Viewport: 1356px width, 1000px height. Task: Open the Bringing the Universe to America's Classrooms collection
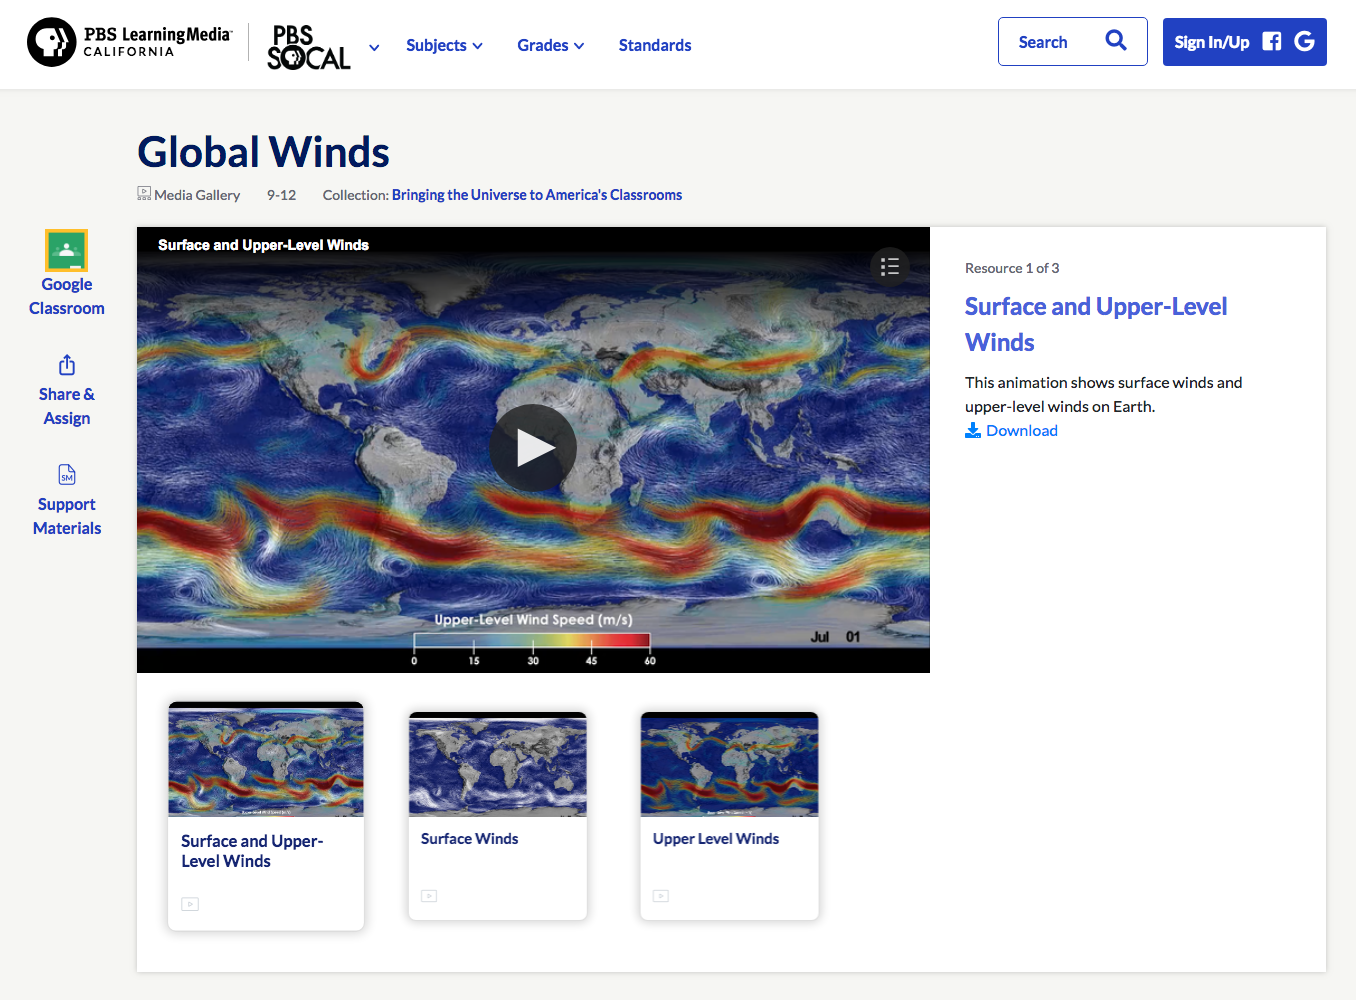(x=537, y=194)
